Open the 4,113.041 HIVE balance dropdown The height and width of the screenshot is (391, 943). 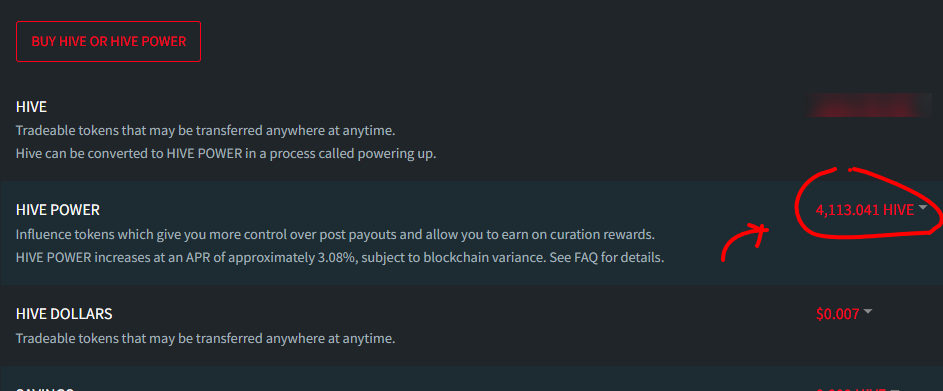865,210
